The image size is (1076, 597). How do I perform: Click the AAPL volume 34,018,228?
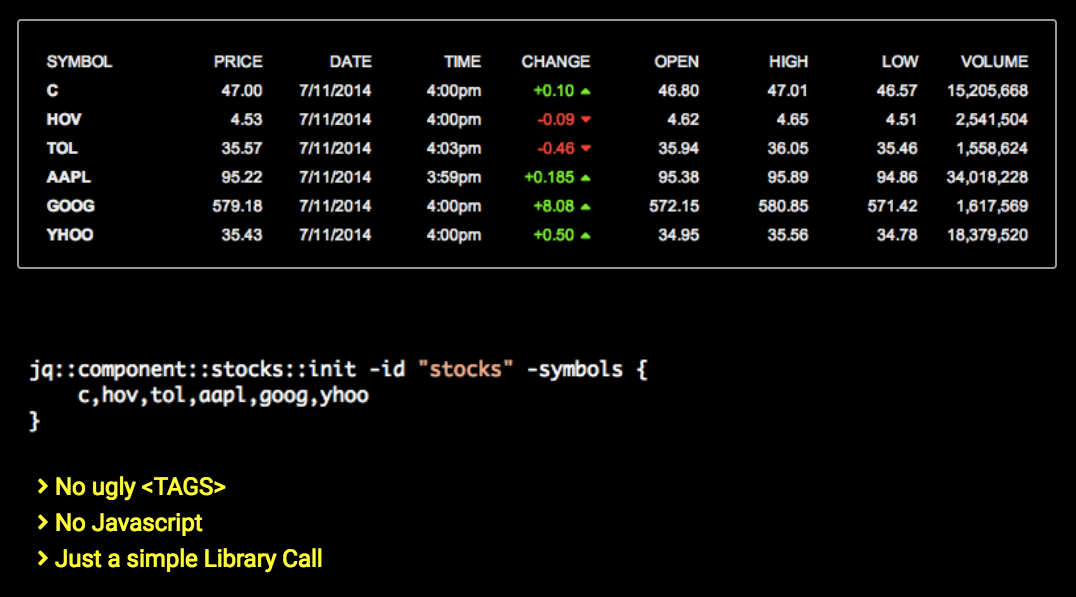click(987, 178)
